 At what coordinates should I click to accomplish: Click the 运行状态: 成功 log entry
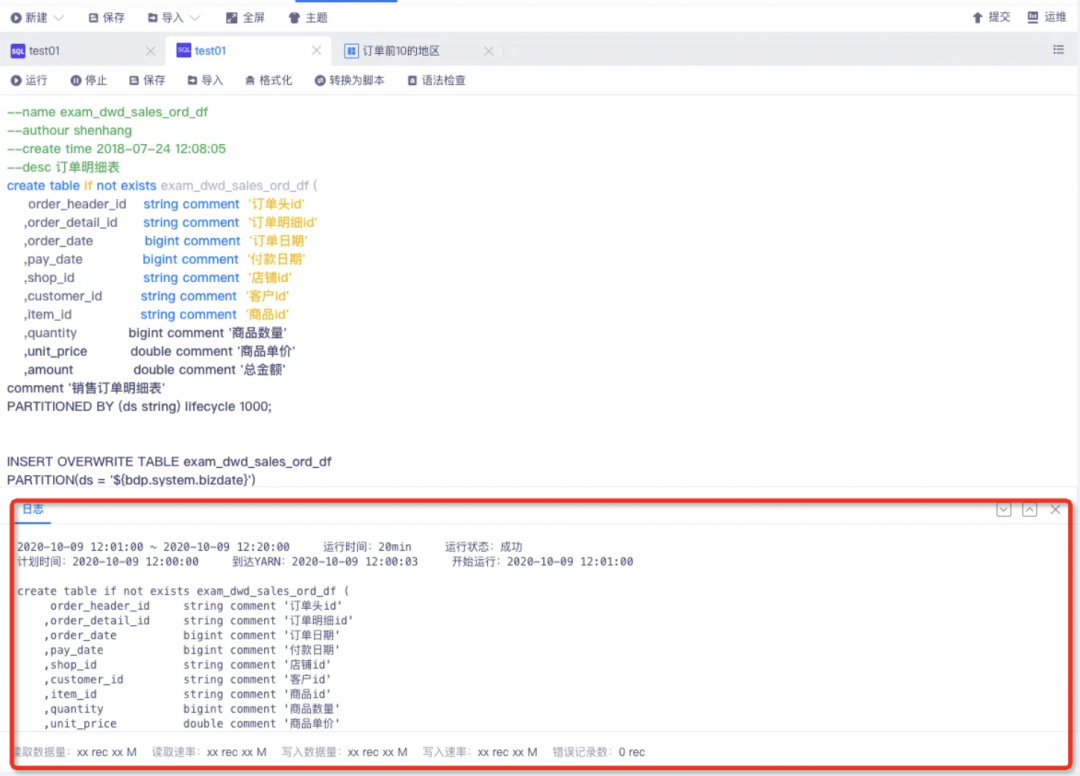pyautogui.click(x=484, y=547)
